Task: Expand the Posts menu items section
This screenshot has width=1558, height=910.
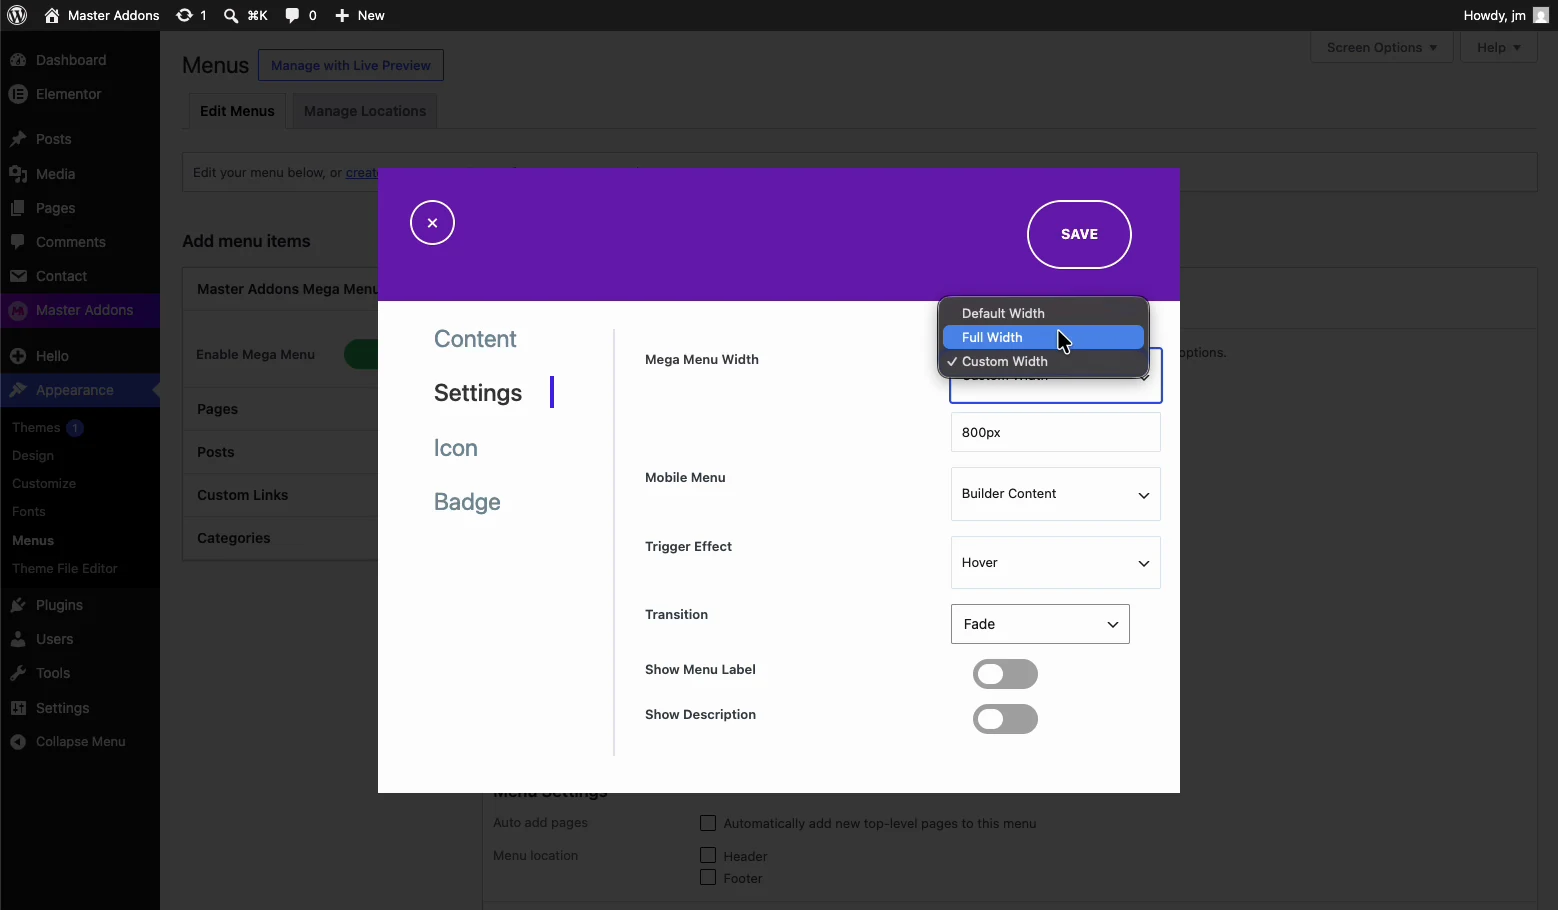Action: 281,452
